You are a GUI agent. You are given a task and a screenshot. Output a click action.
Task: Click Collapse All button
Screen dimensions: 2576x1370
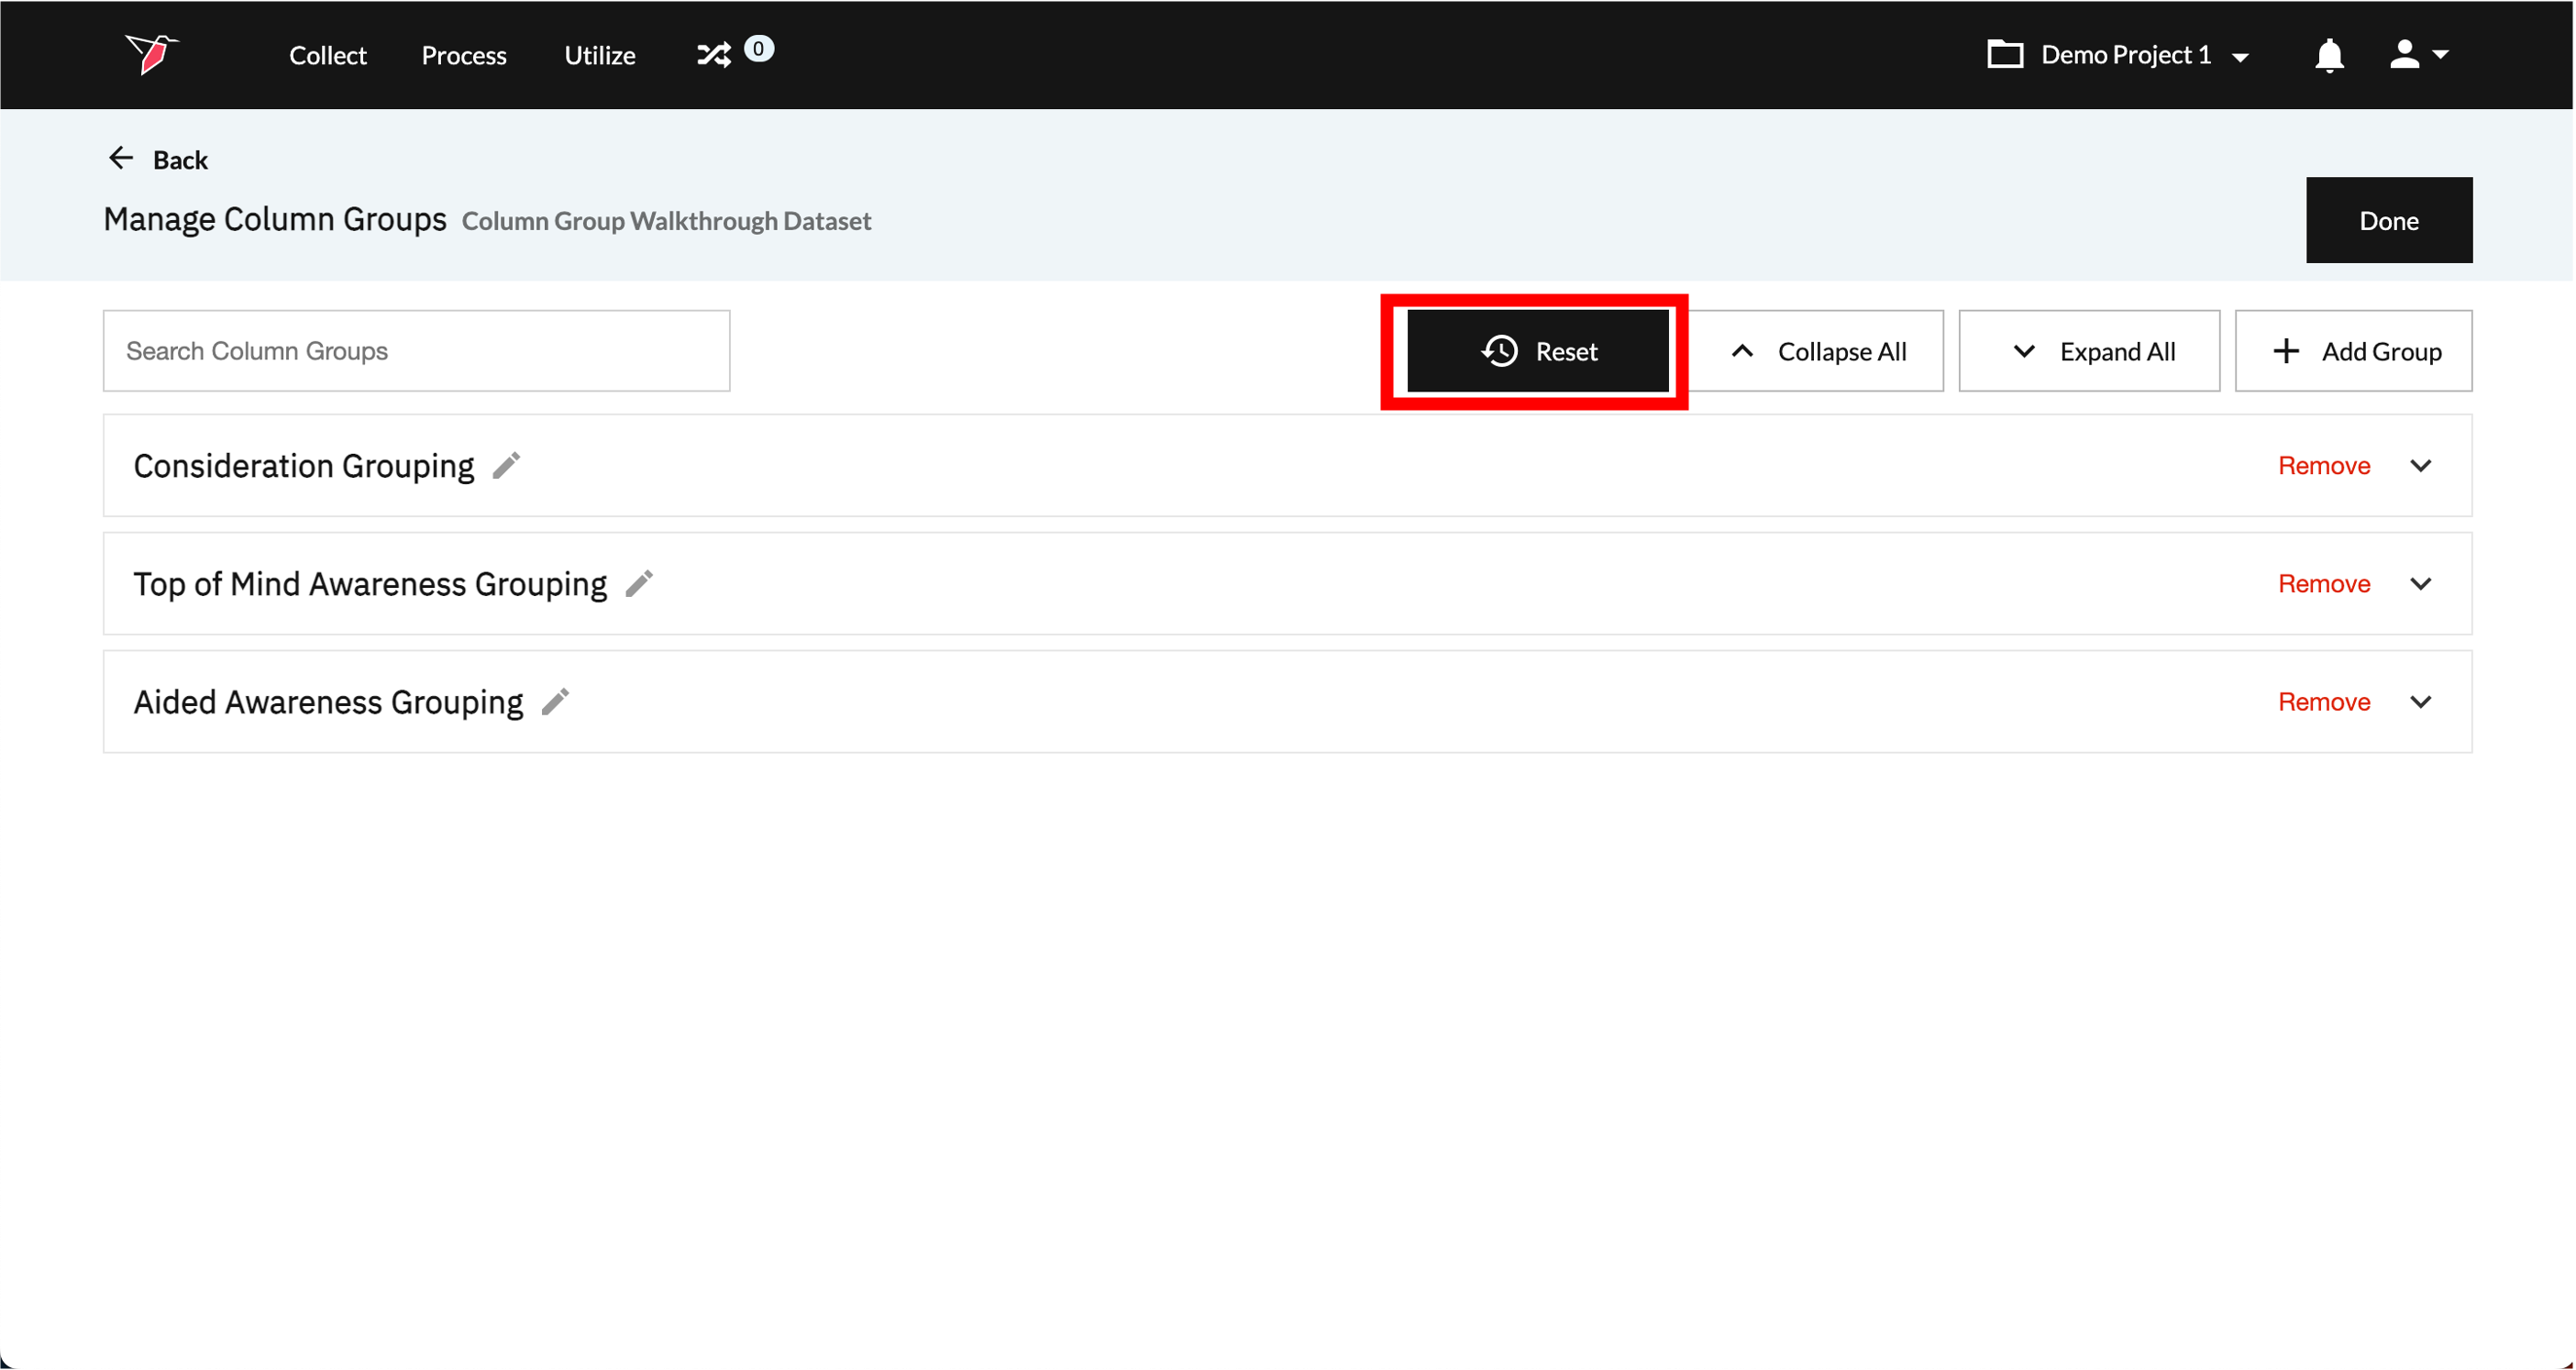point(1817,351)
